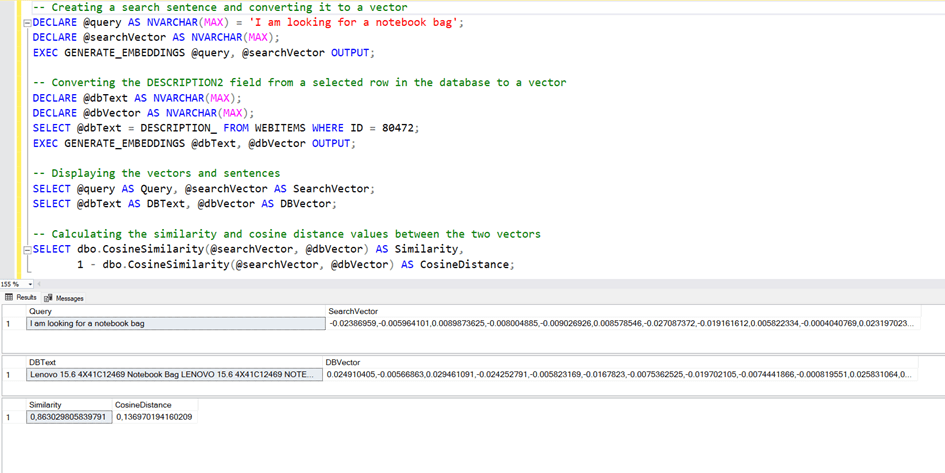Screen dimensions: 945x473
Task: Click the CosineDistance column header
Action: (x=144, y=405)
